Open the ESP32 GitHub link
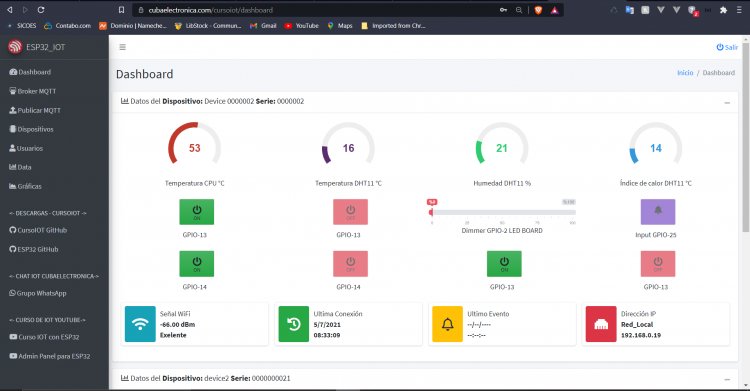 [33, 249]
